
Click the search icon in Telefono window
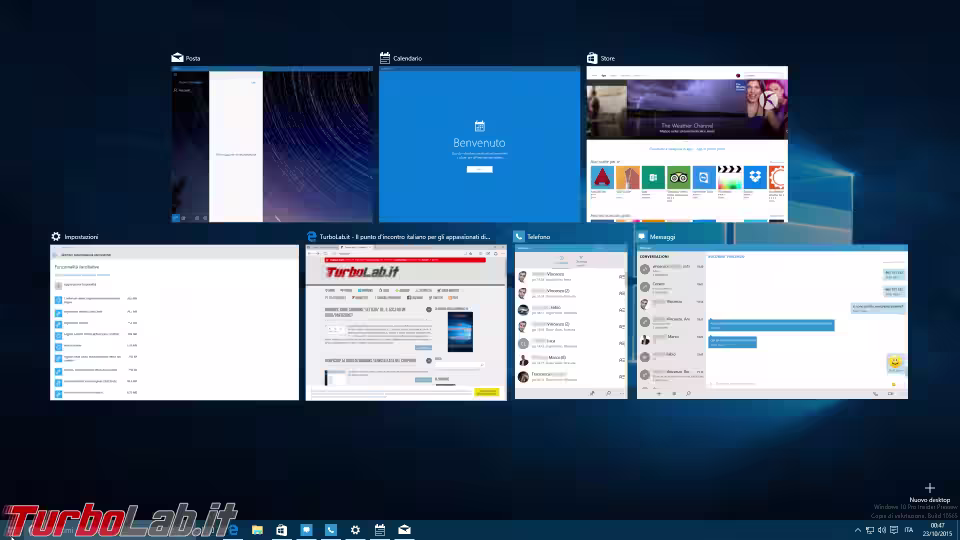click(608, 393)
